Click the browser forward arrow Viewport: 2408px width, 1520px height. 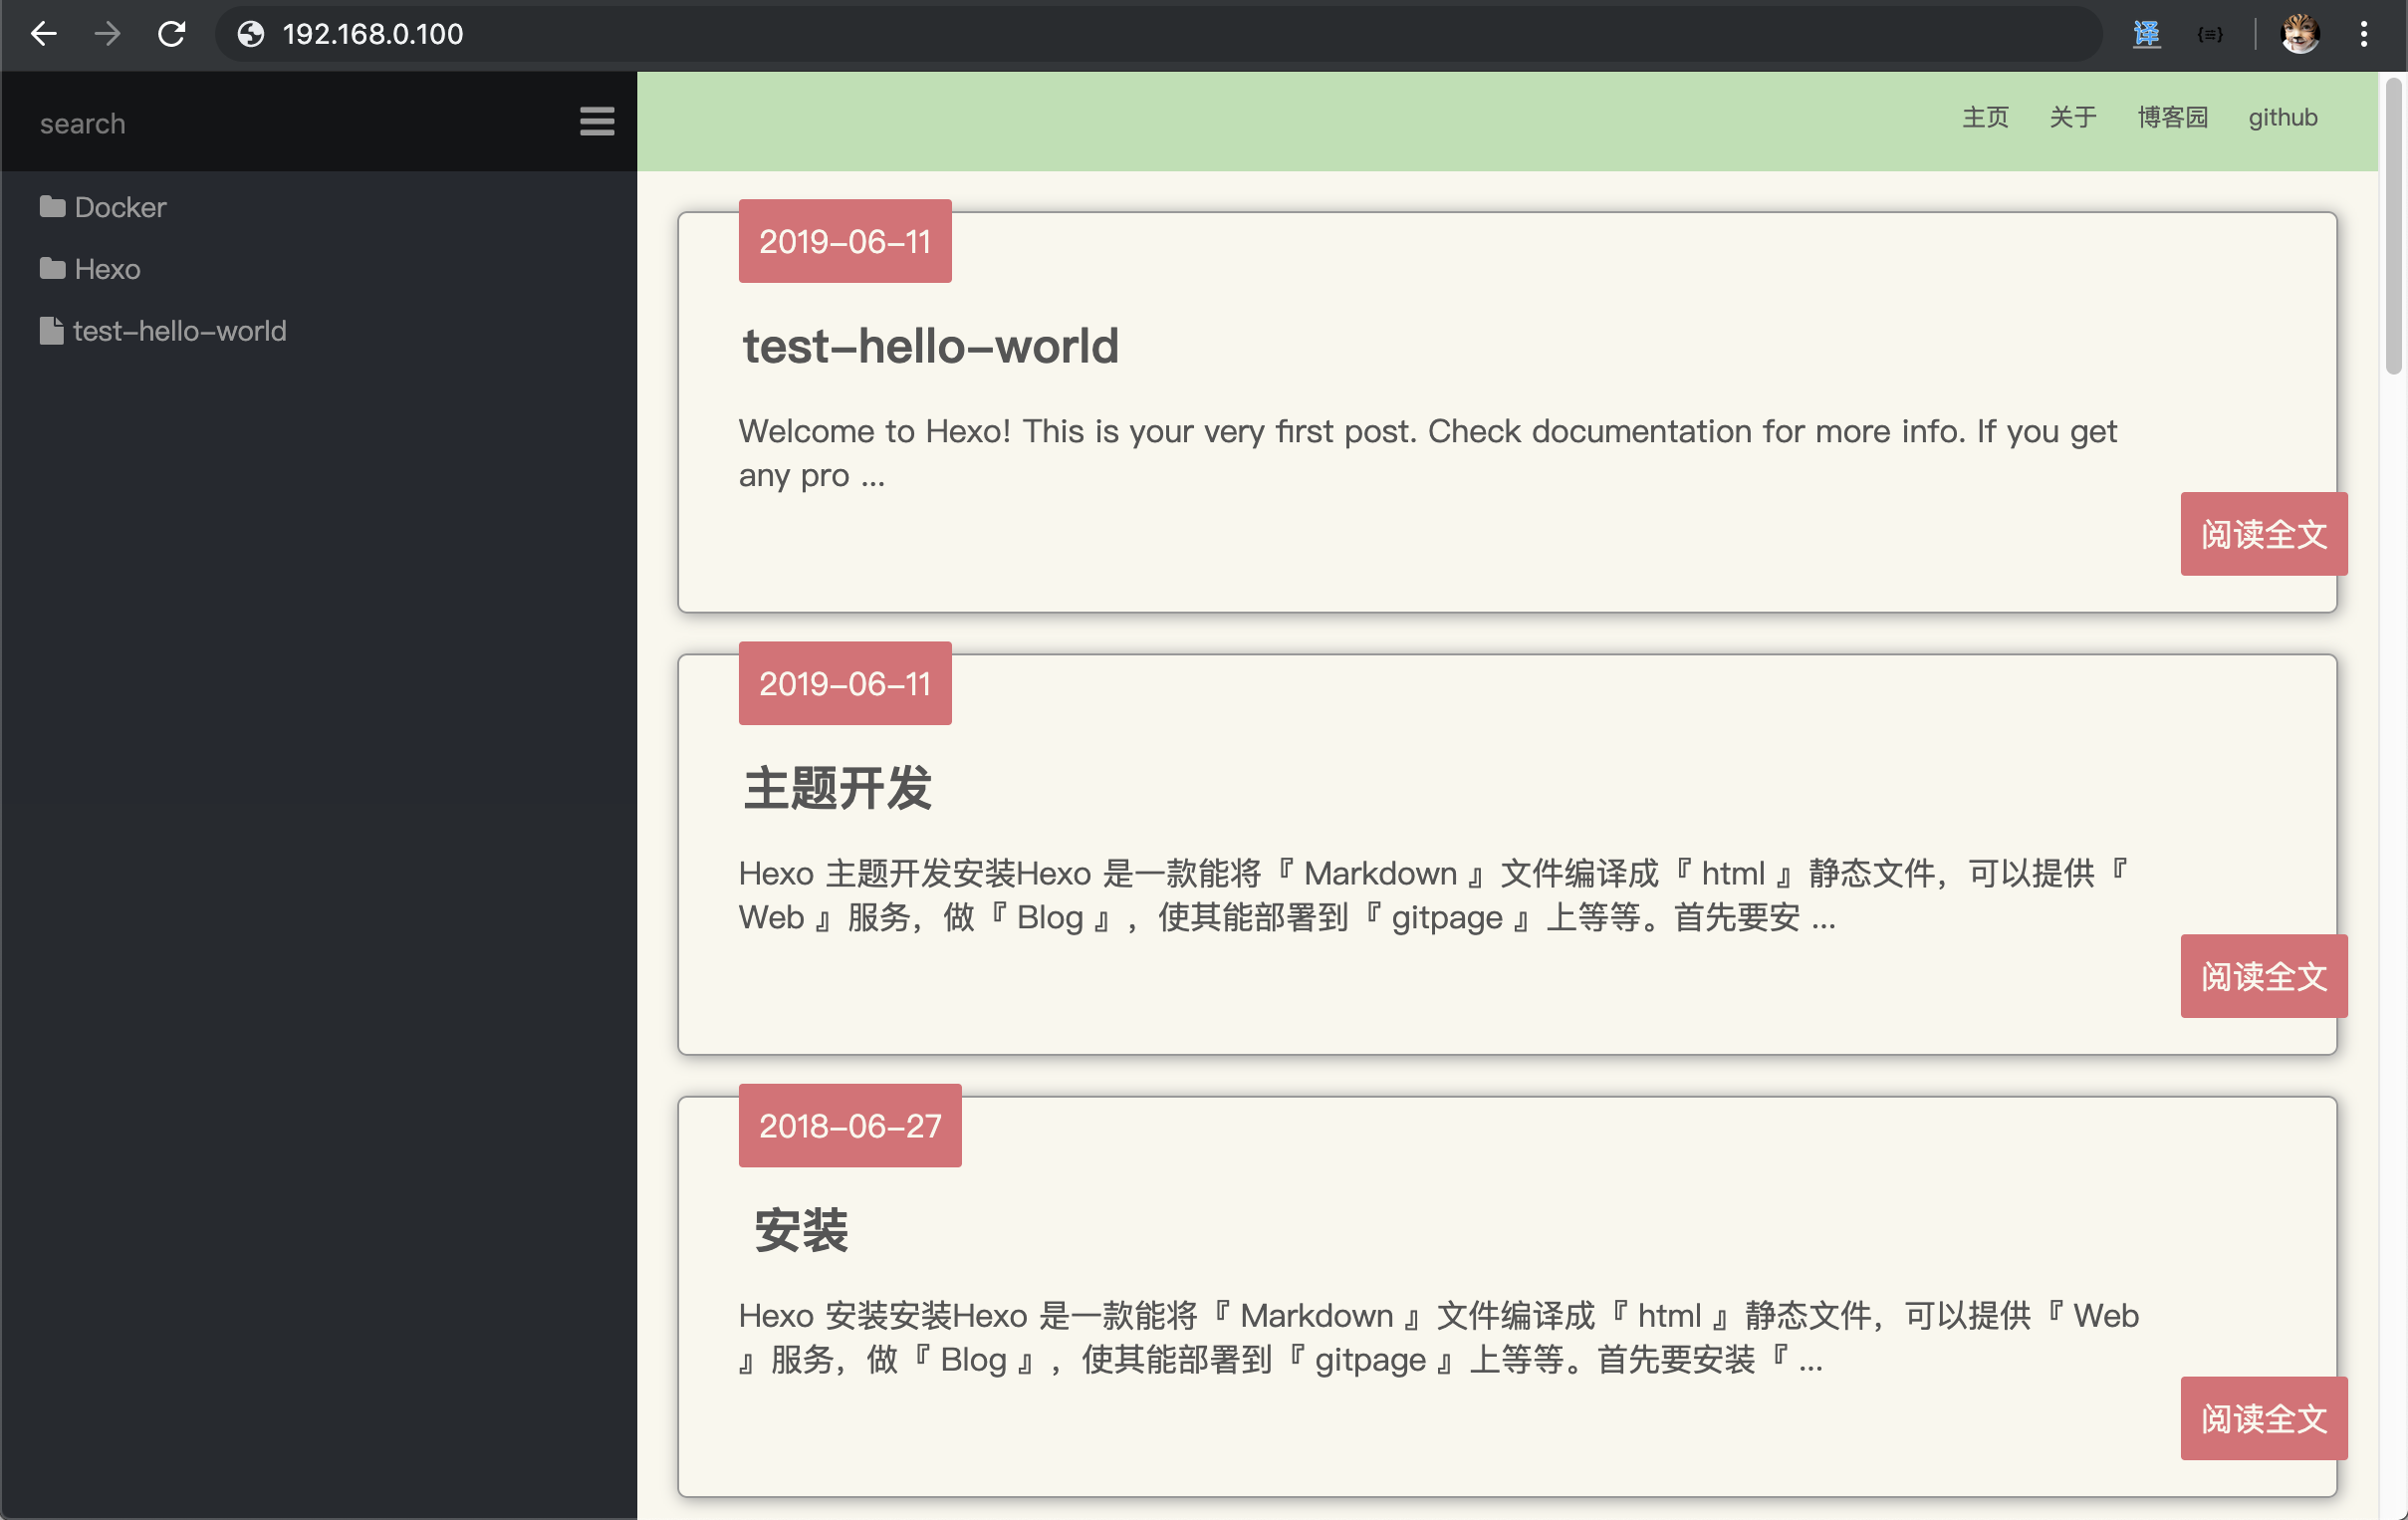[107, 34]
